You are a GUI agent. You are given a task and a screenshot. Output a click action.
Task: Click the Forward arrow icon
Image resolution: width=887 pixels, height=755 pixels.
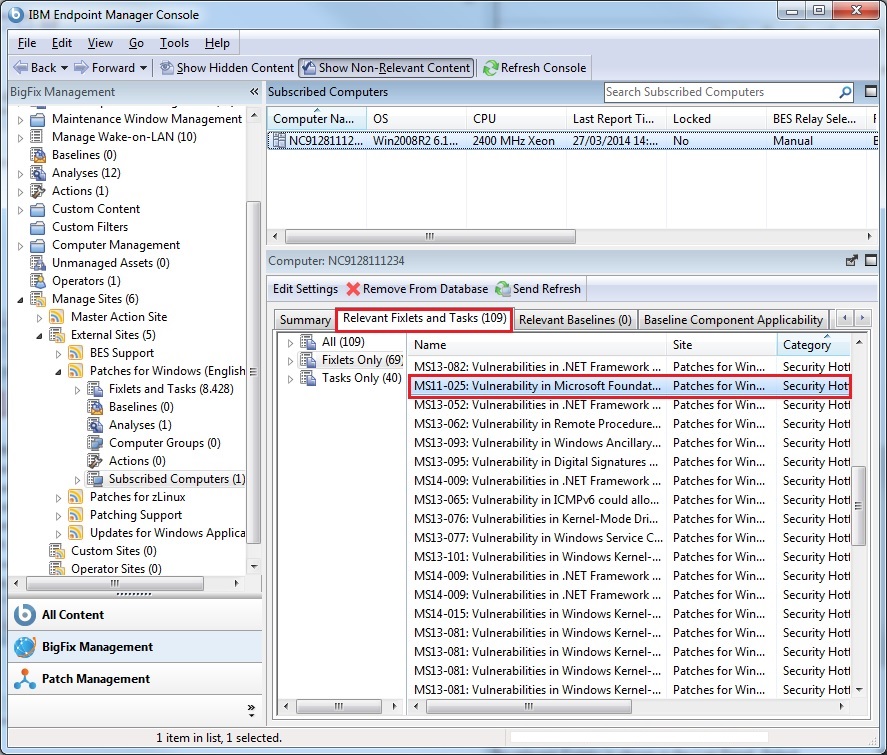point(81,67)
